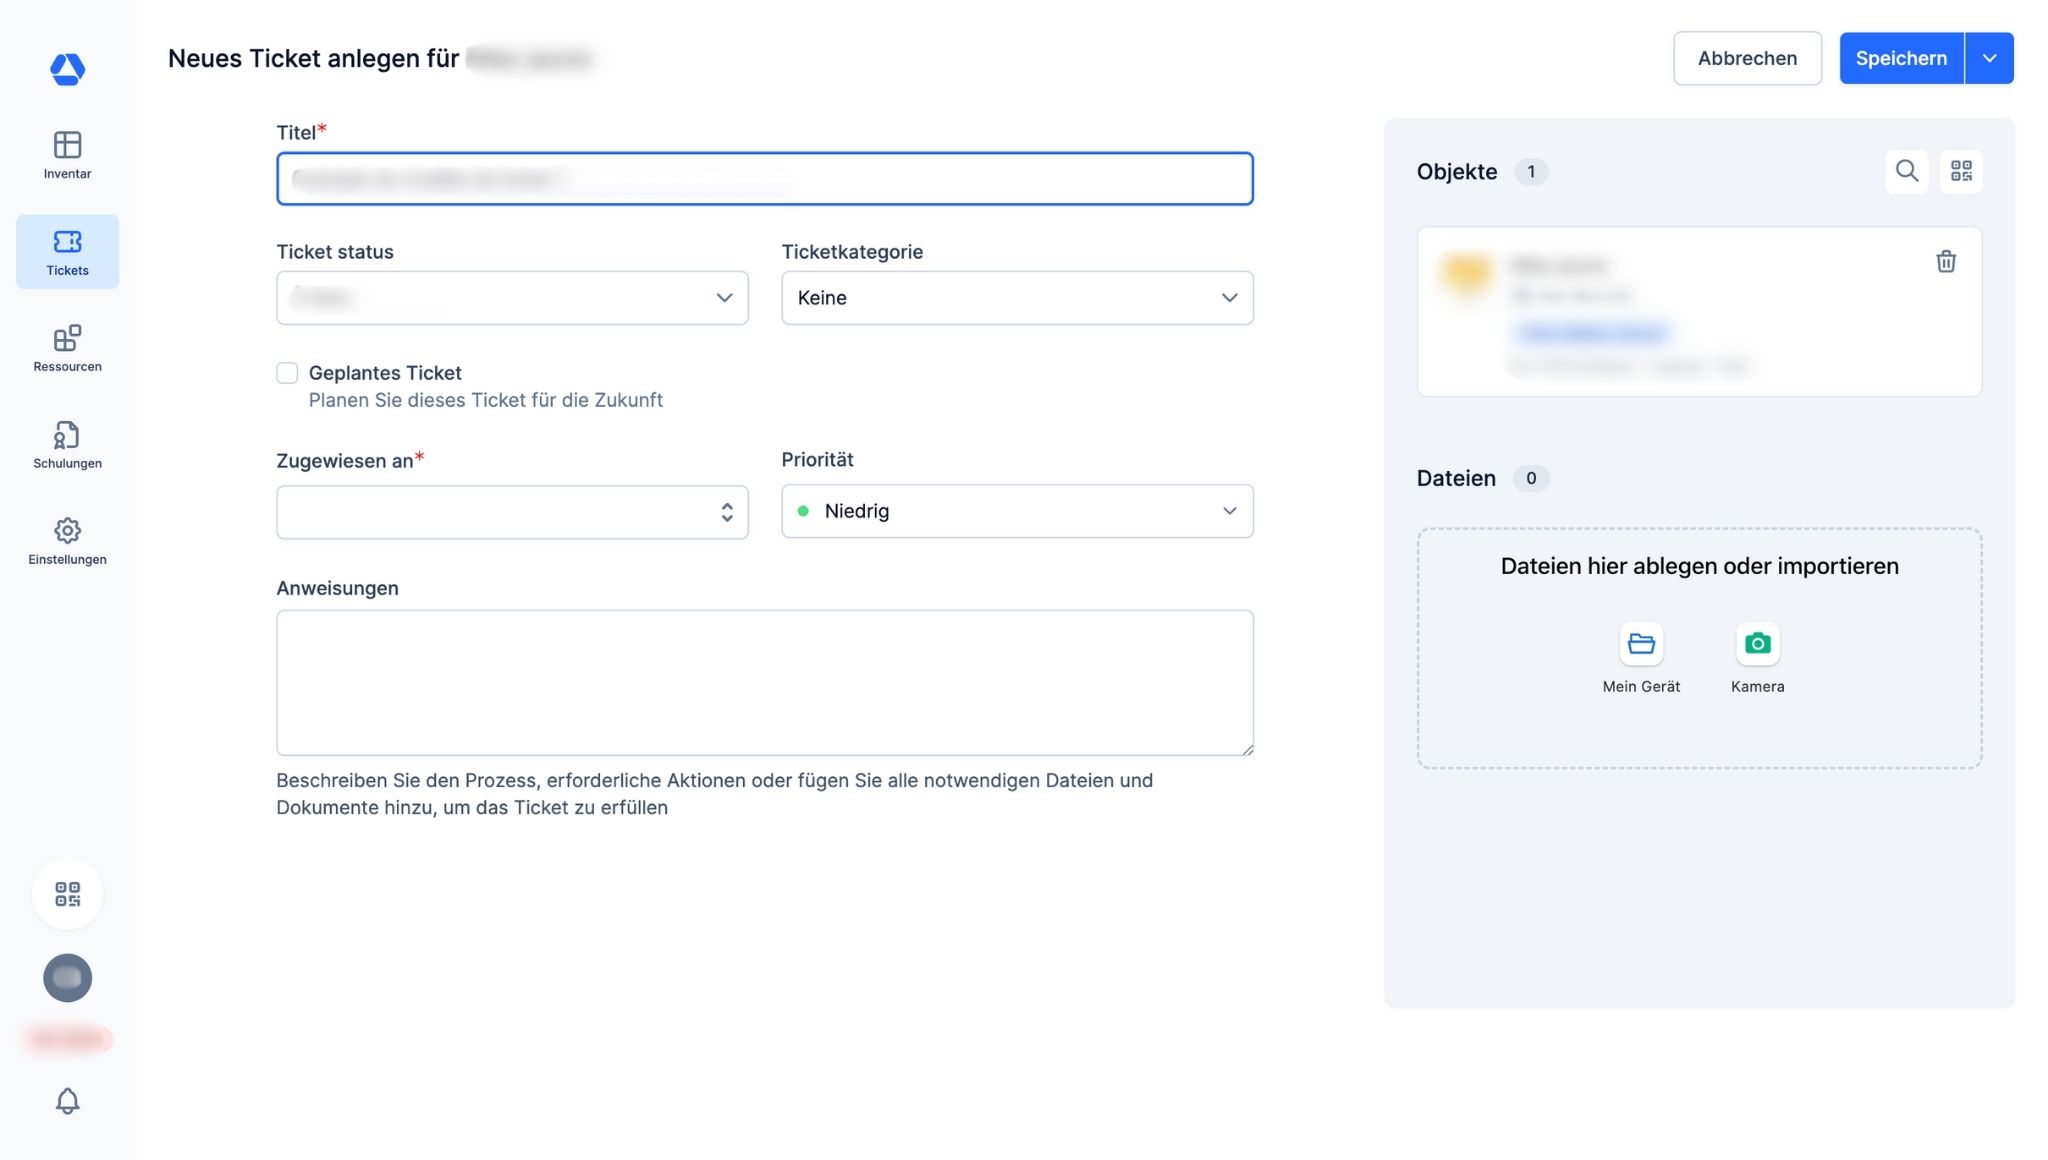The height and width of the screenshot is (1160, 2048).
Task: Open Schulungen from the sidebar
Action: pyautogui.click(x=67, y=436)
